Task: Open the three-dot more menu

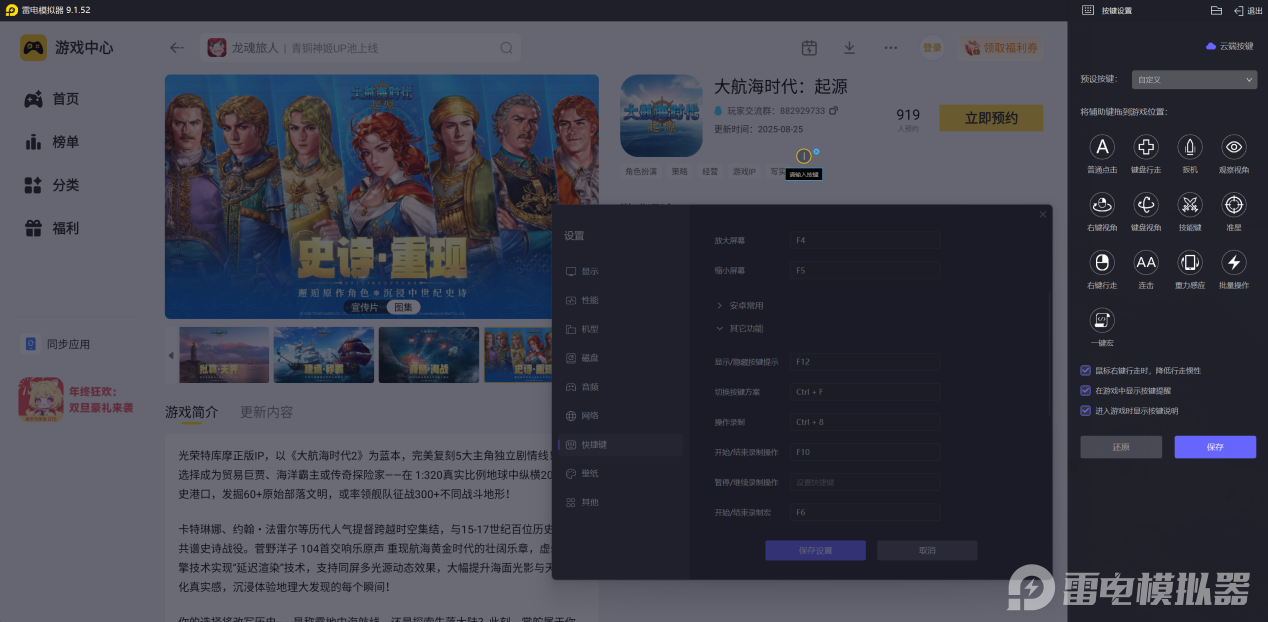Action: (890, 47)
